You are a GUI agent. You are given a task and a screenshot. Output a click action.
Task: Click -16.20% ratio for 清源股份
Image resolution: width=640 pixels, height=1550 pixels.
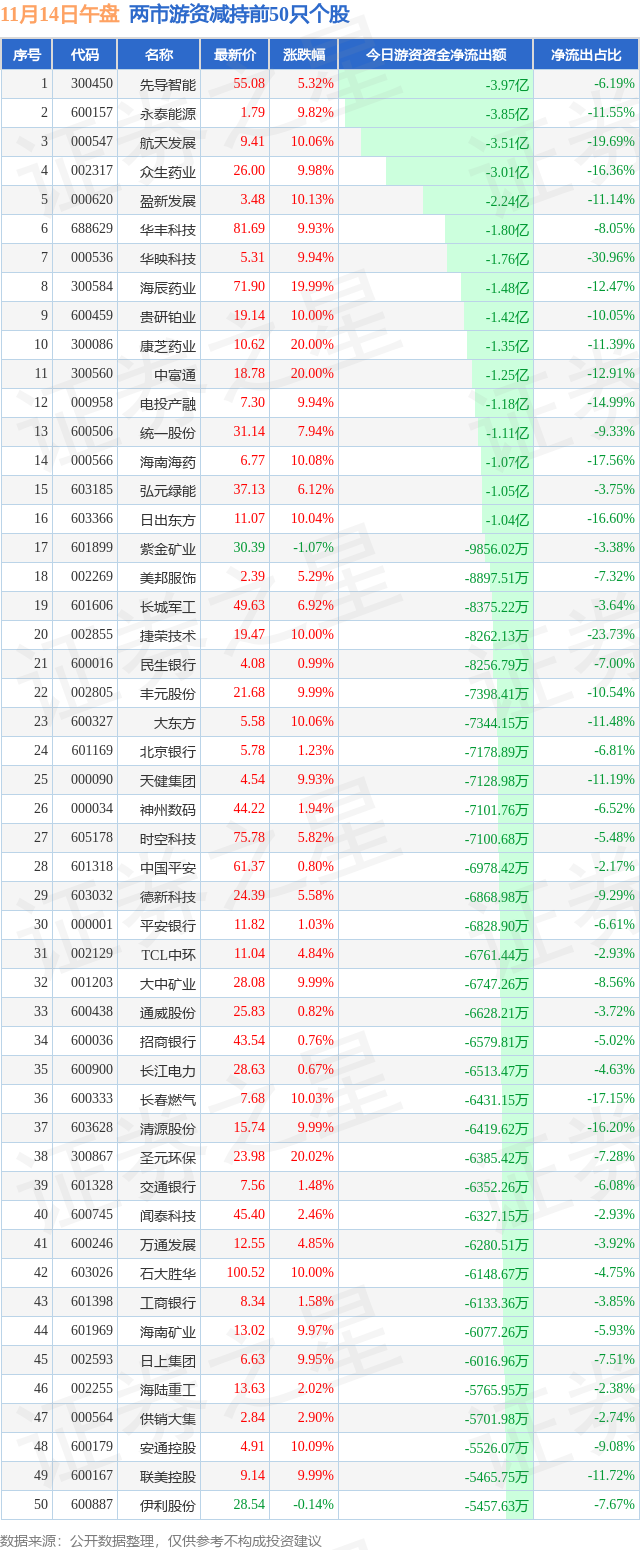click(x=612, y=1128)
